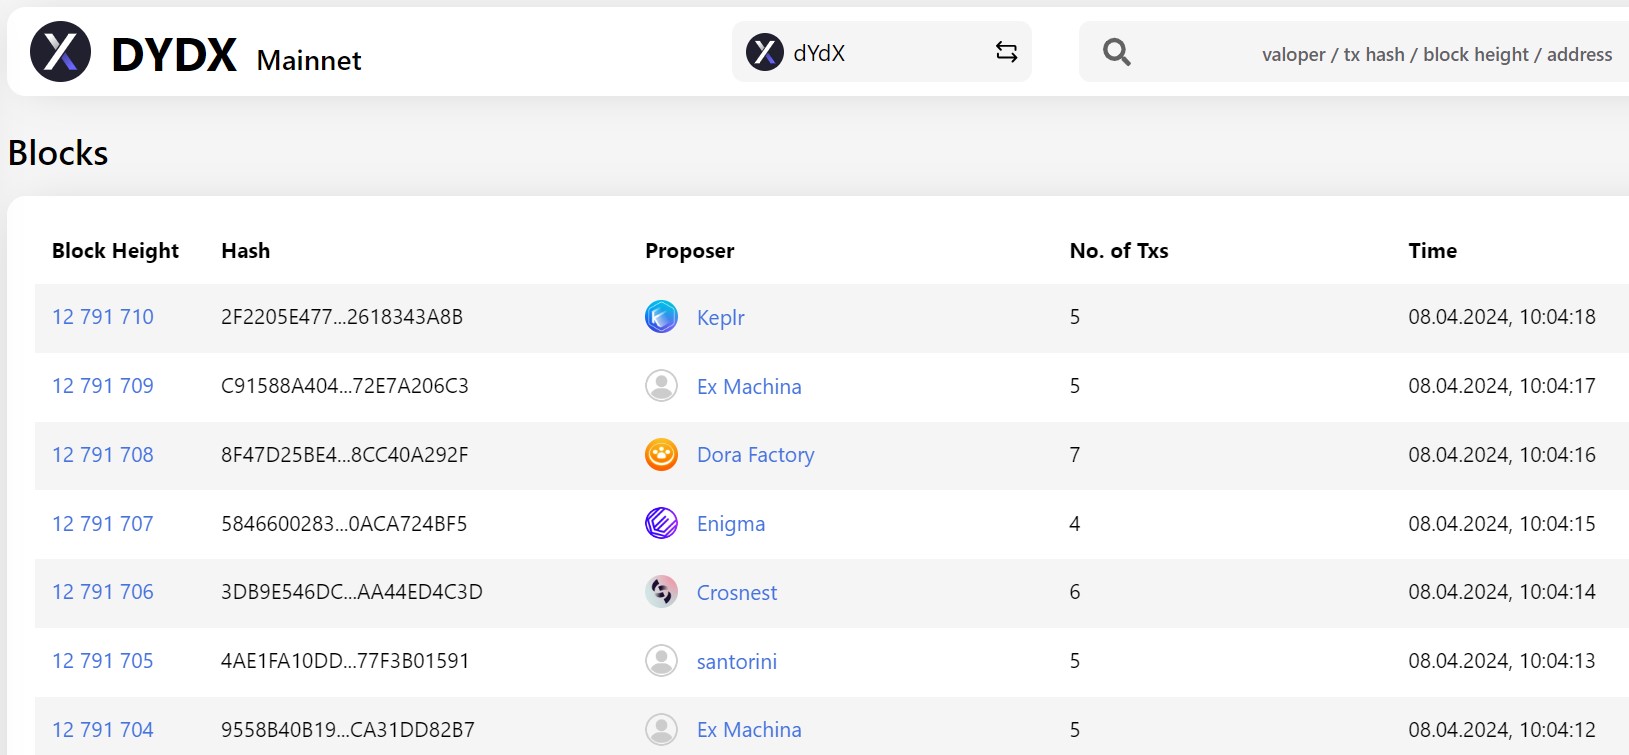Image resolution: width=1629 pixels, height=755 pixels.
Task: Click the search magnifier icon
Action: pyautogui.click(x=1116, y=52)
